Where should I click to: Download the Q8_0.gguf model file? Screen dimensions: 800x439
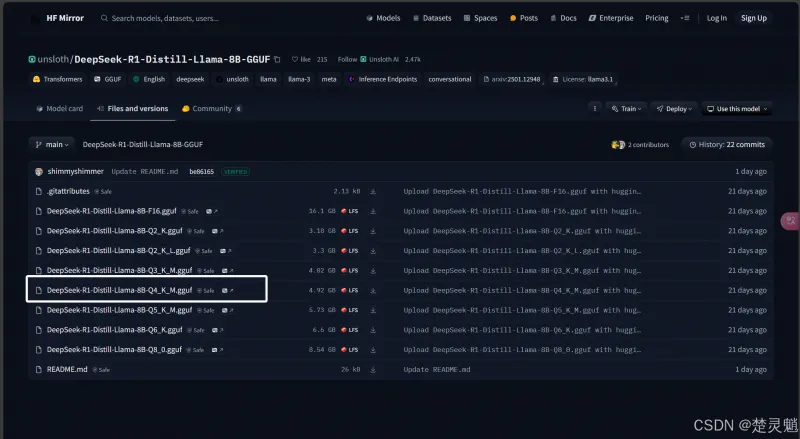pos(373,349)
